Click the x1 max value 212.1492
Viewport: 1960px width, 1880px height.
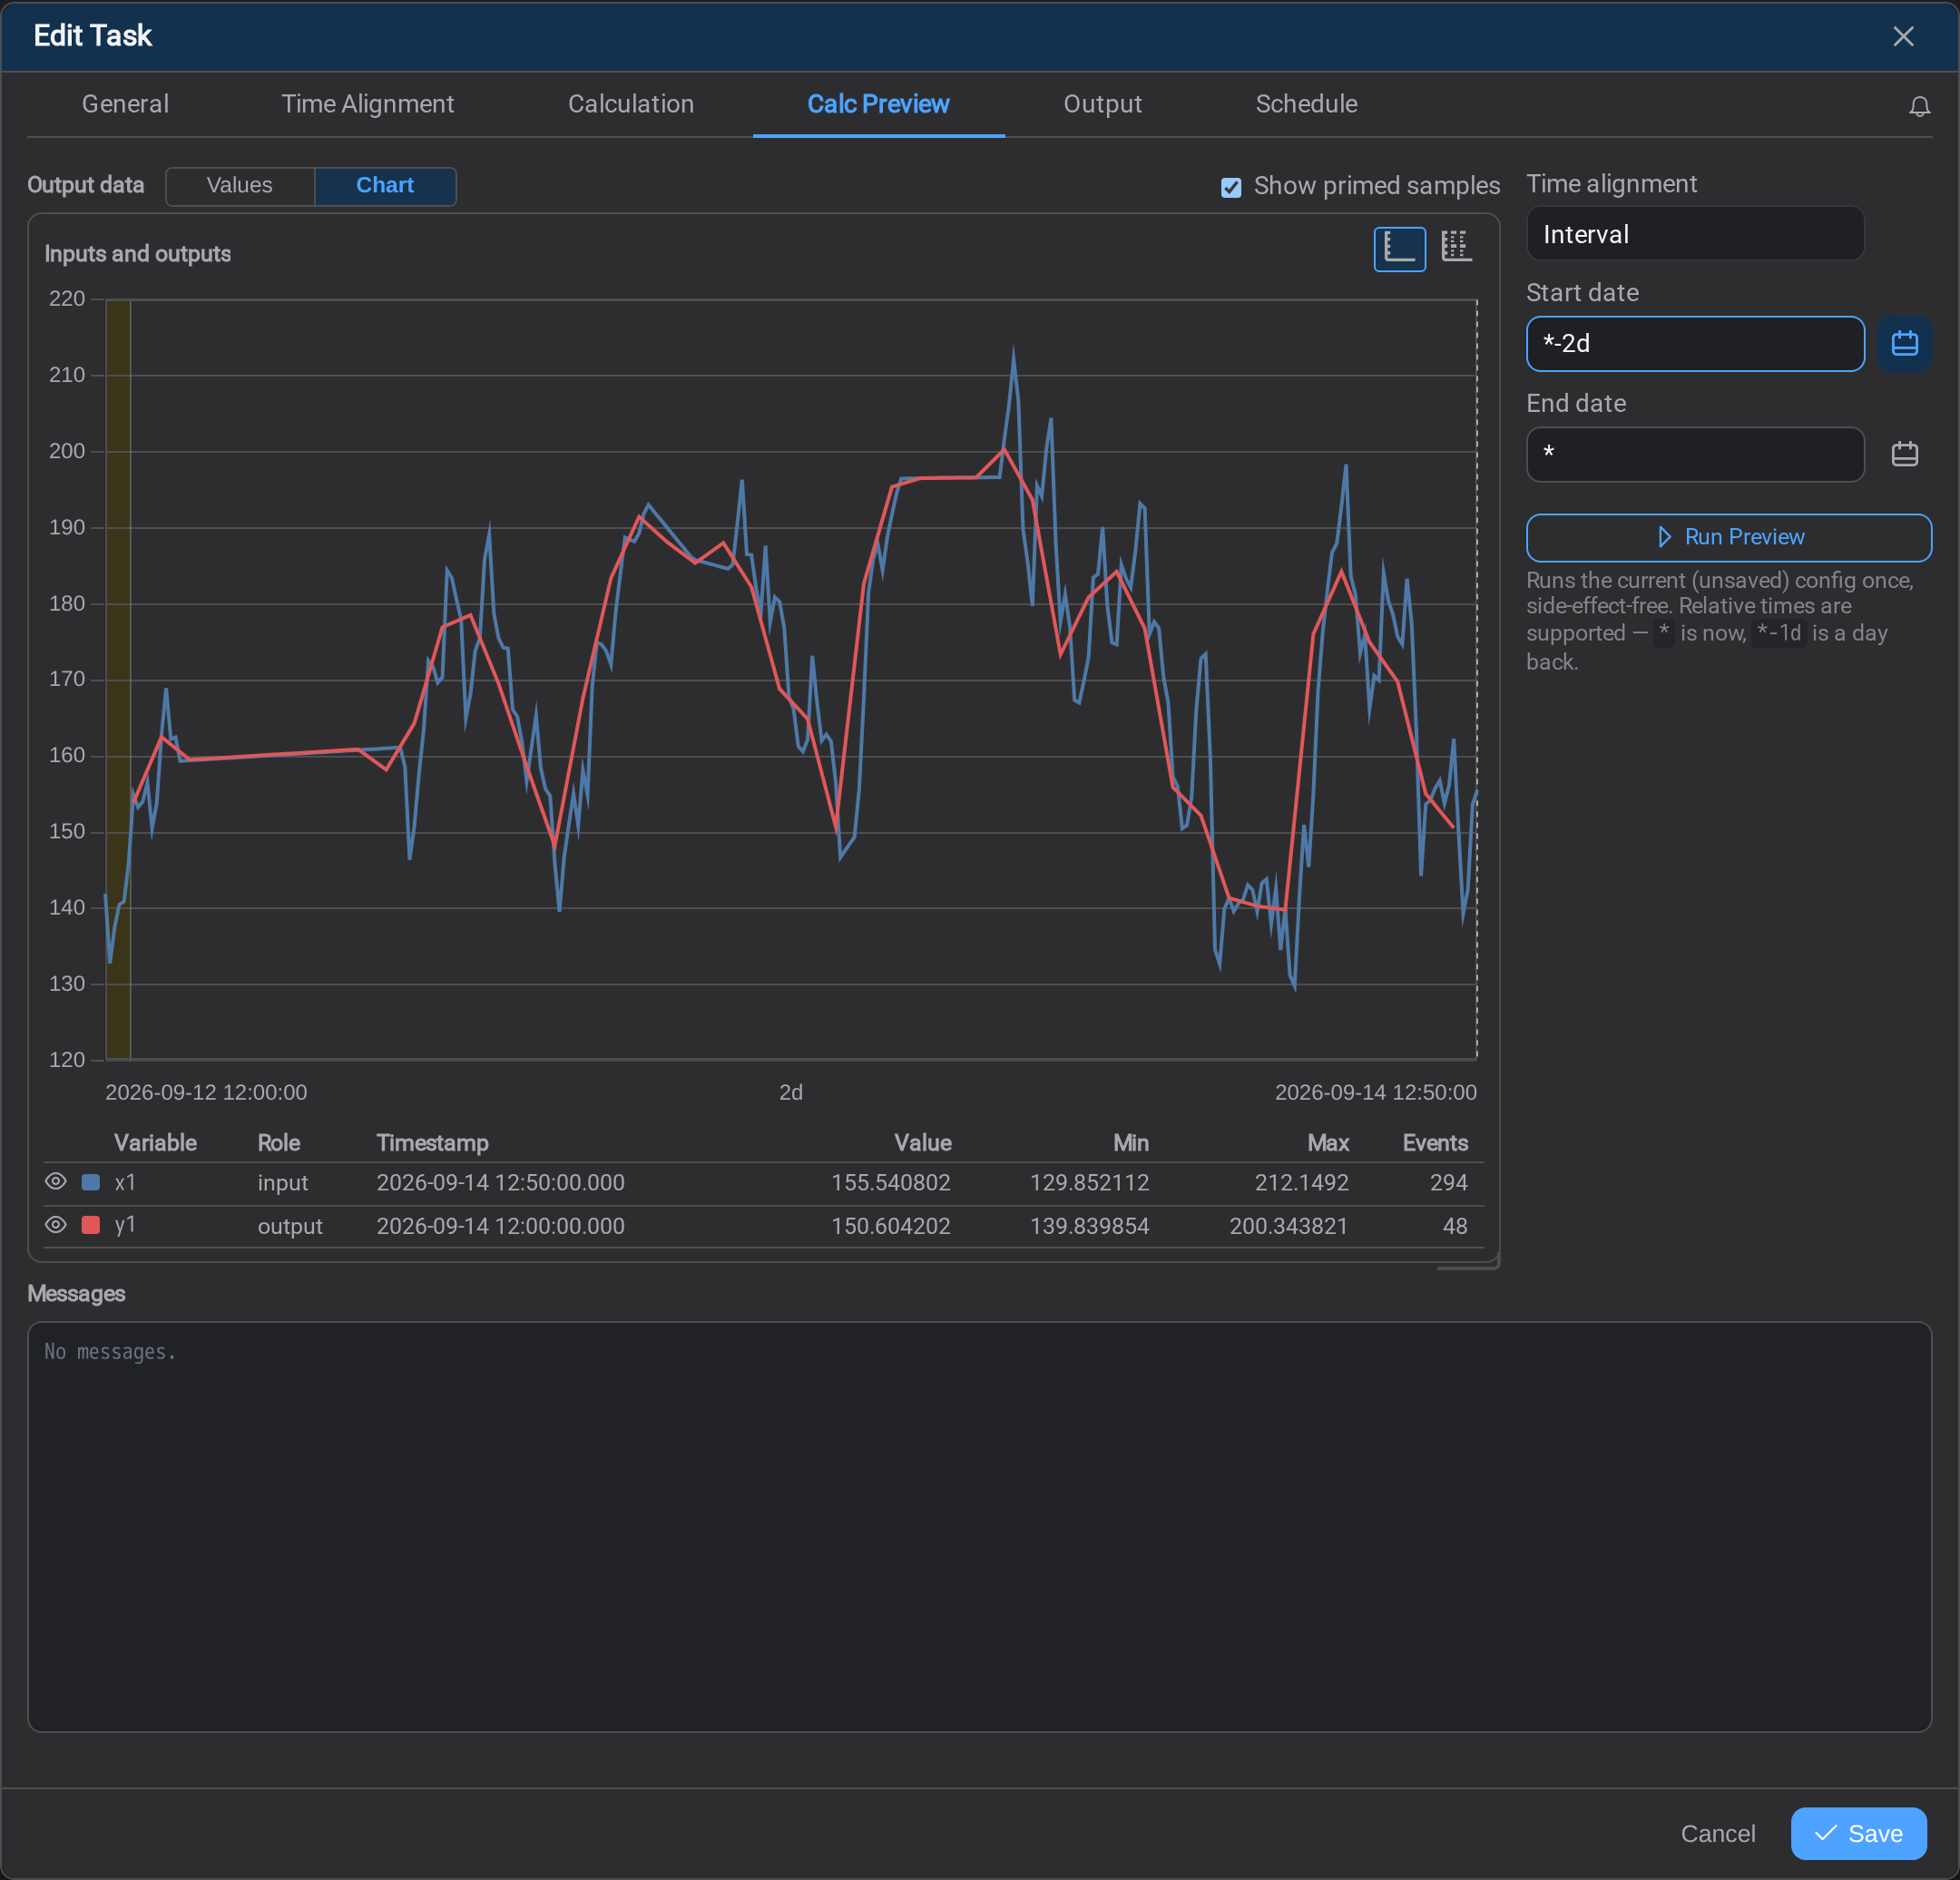(x=1301, y=1182)
